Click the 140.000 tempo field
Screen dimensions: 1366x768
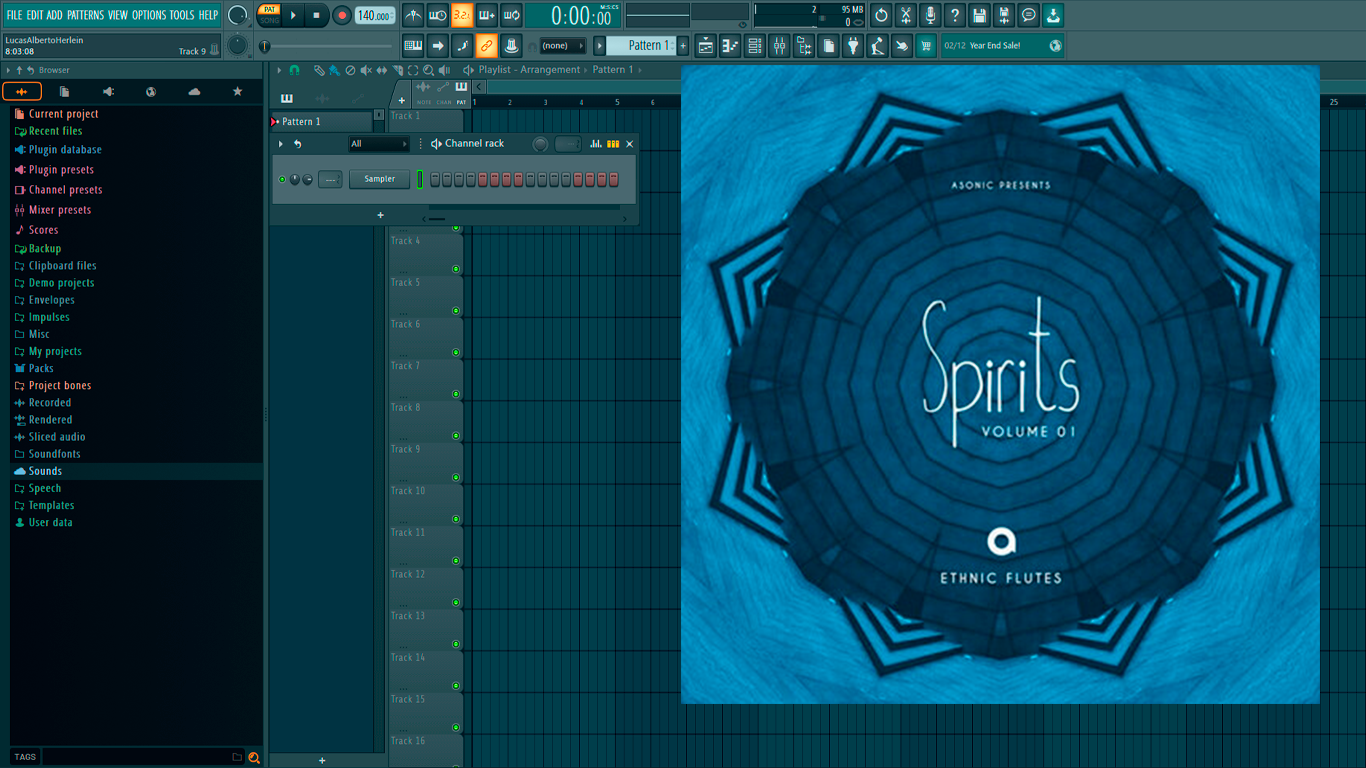375,15
